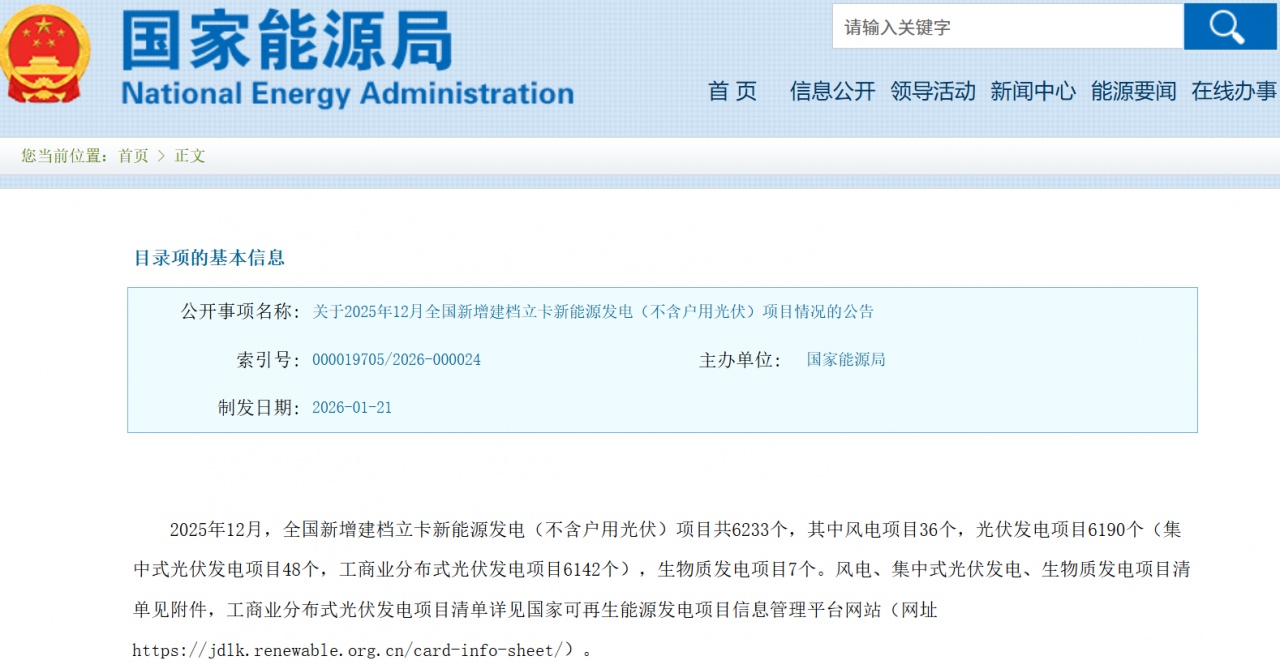
Task: Click the 正文 breadcrumb entry
Action: pyautogui.click(x=189, y=156)
